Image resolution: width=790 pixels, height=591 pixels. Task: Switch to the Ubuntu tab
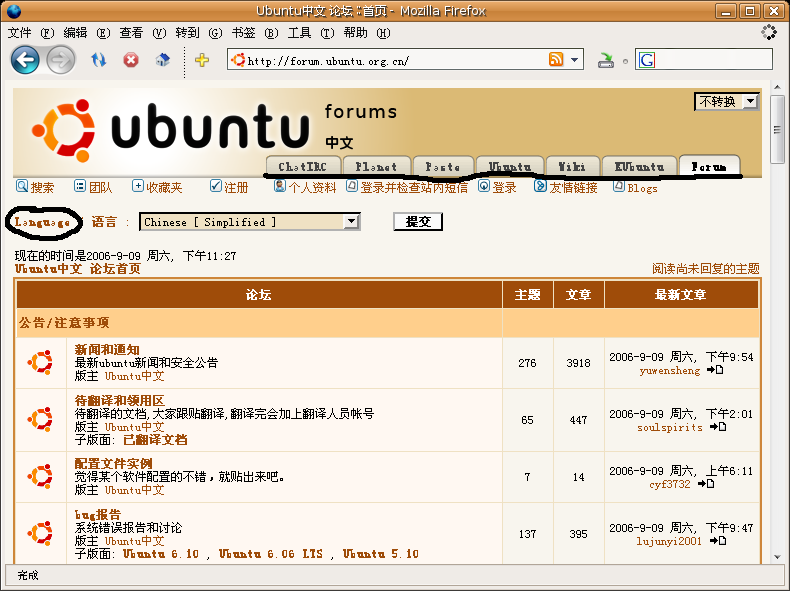(x=510, y=166)
